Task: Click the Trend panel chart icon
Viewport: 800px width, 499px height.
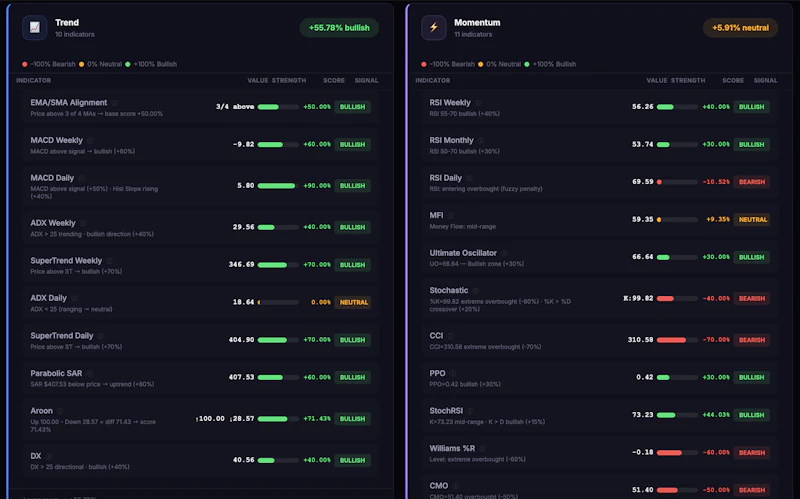Action: coord(35,28)
